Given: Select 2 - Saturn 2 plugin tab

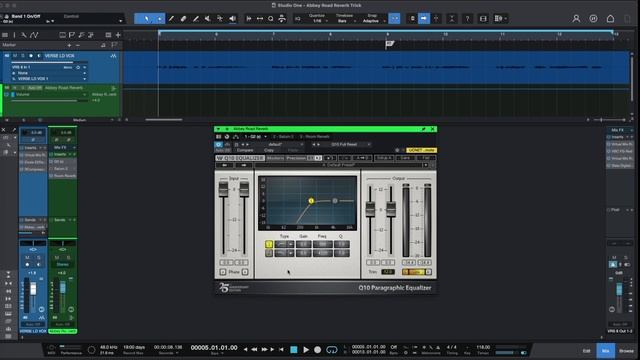Looking at the screenshot, I should click(x=283, y=137).
